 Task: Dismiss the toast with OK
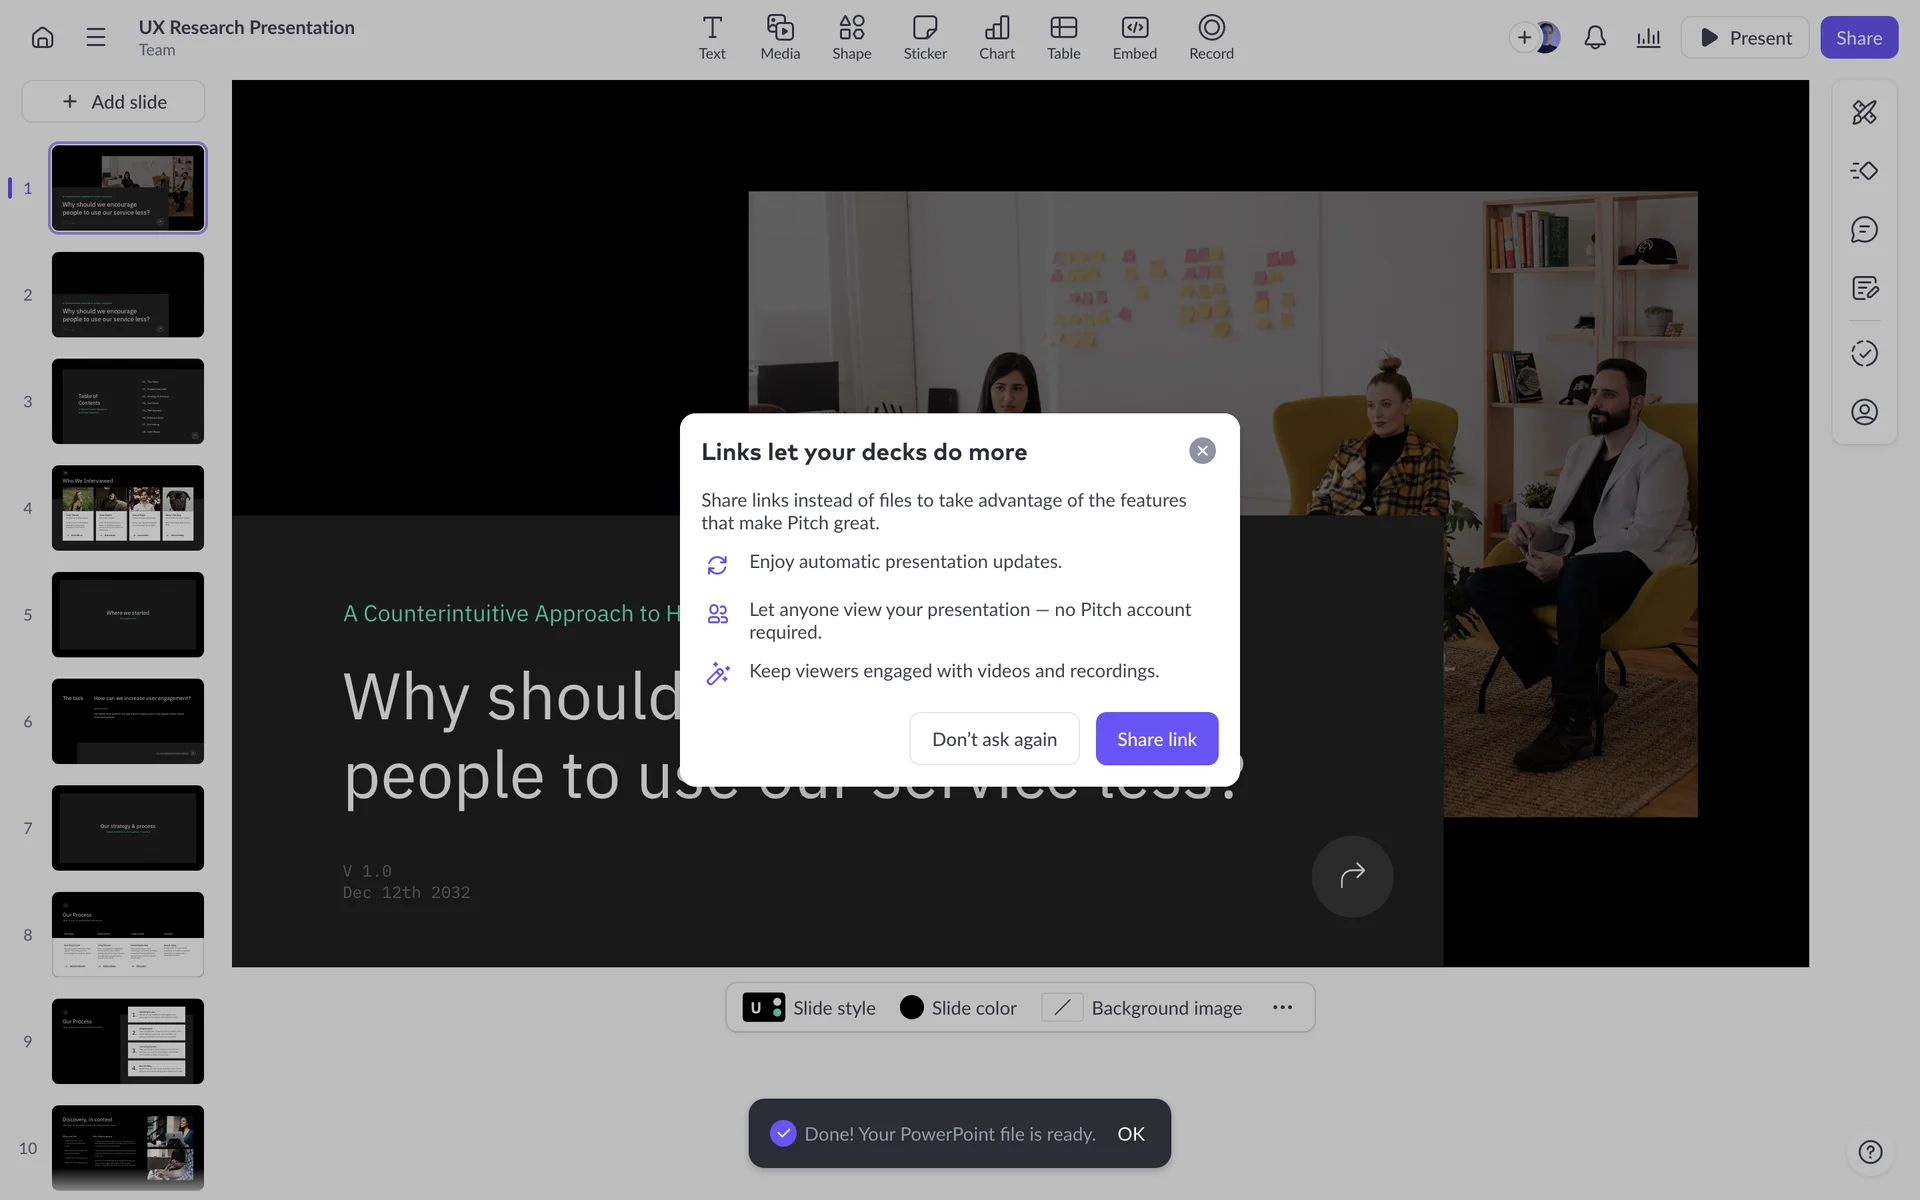click(x=1131, y=1134)
